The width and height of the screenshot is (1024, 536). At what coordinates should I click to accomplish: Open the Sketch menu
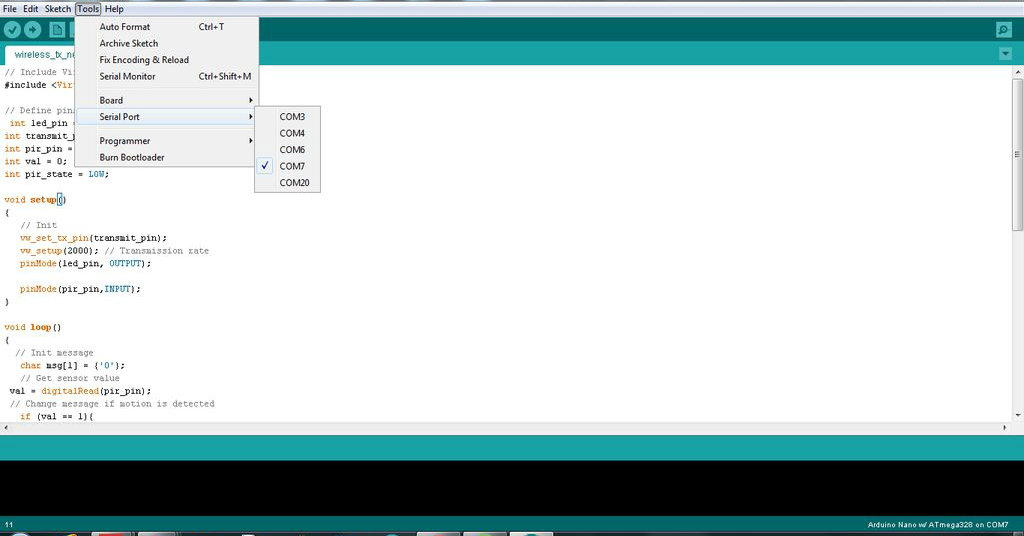coord(57,9)
